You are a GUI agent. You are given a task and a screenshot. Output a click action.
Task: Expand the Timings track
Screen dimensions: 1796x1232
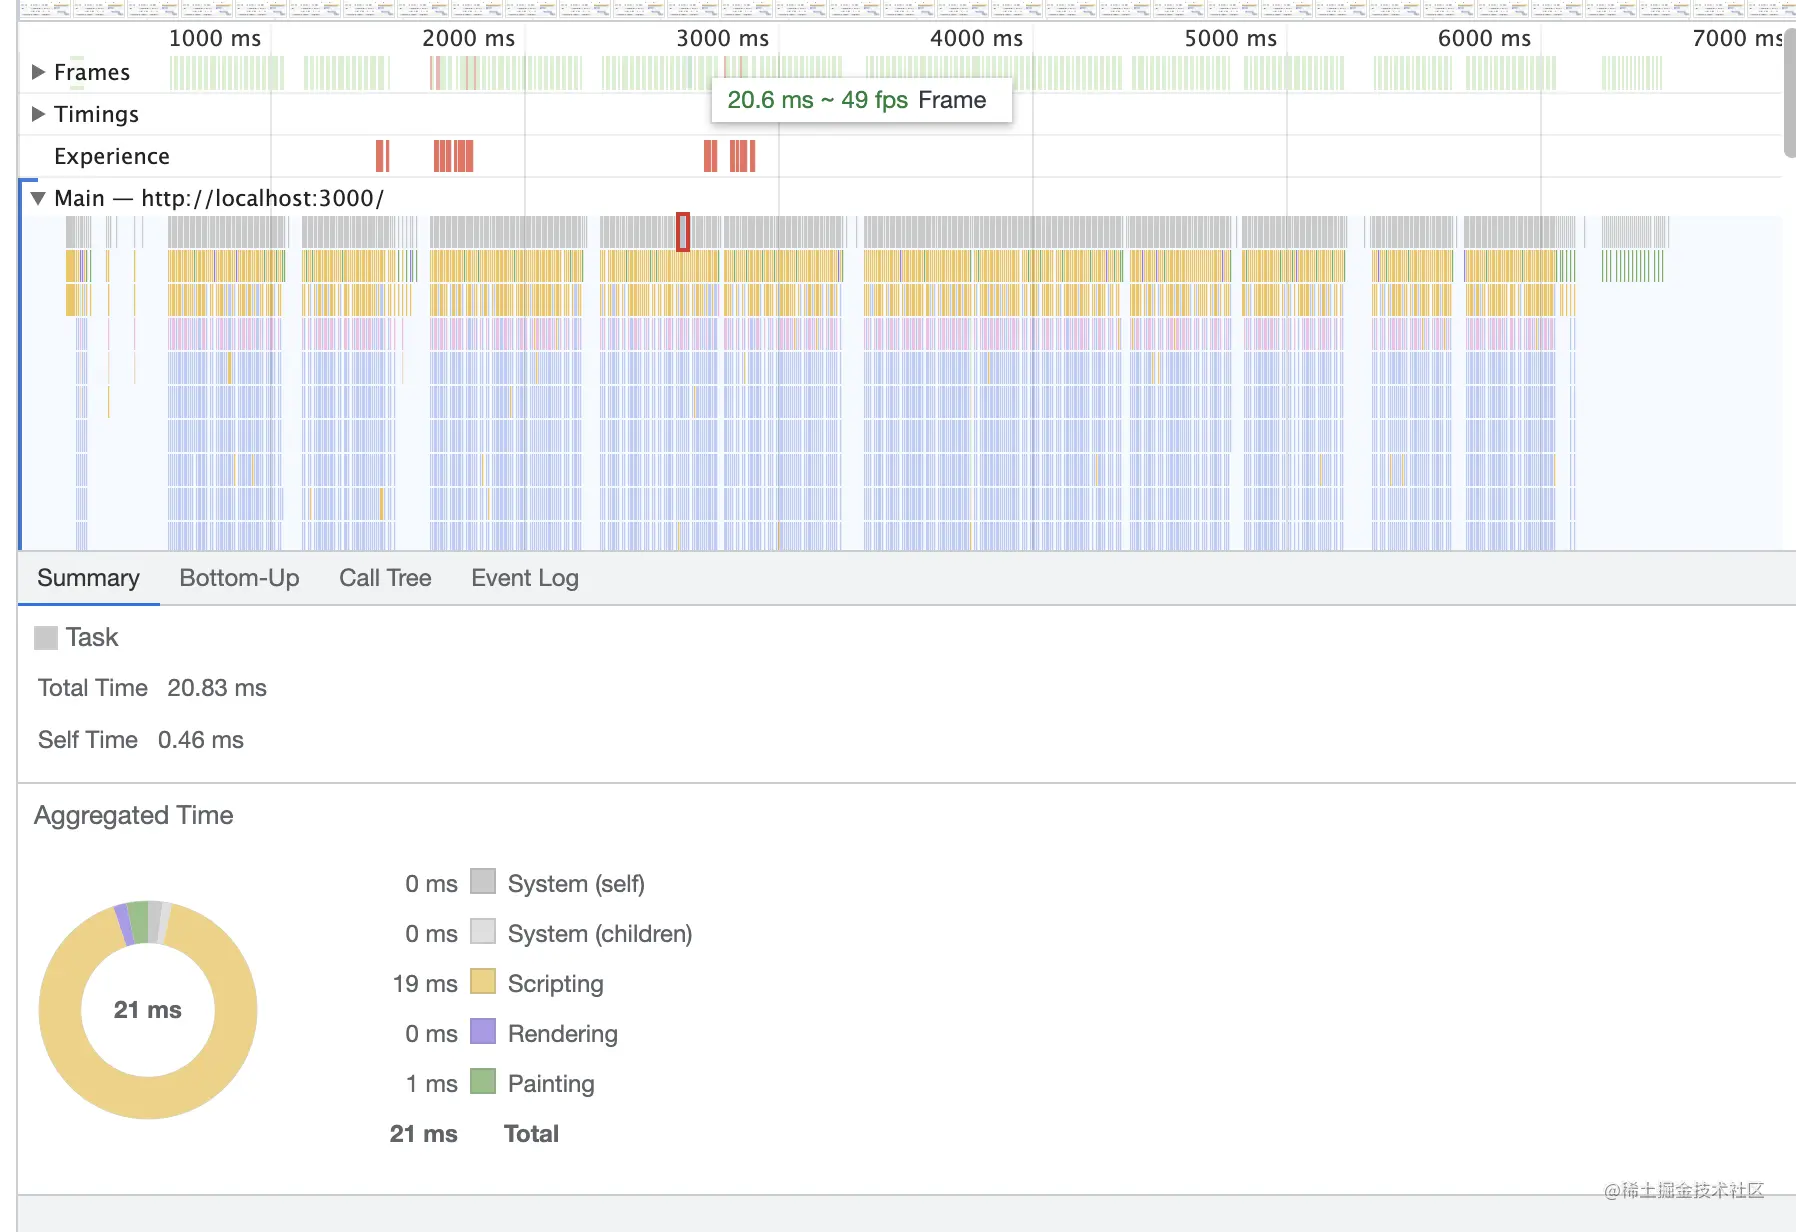pos(39,114)
